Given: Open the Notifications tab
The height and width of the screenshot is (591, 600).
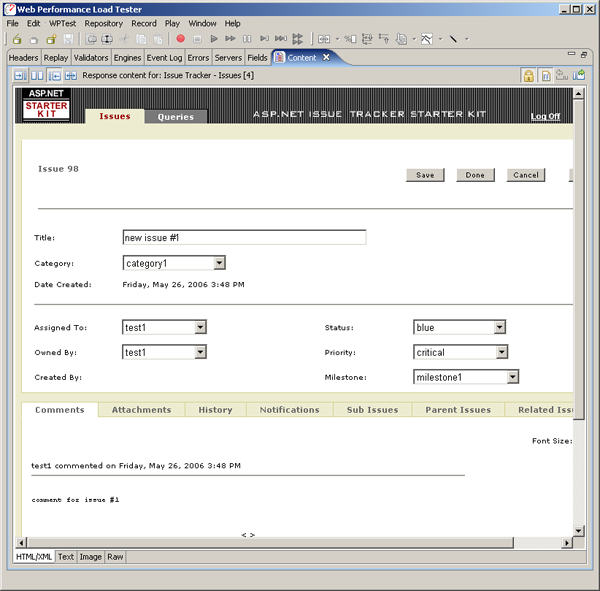Looking at the screenshot, I should pyautogui.click(x=289, y=410).
